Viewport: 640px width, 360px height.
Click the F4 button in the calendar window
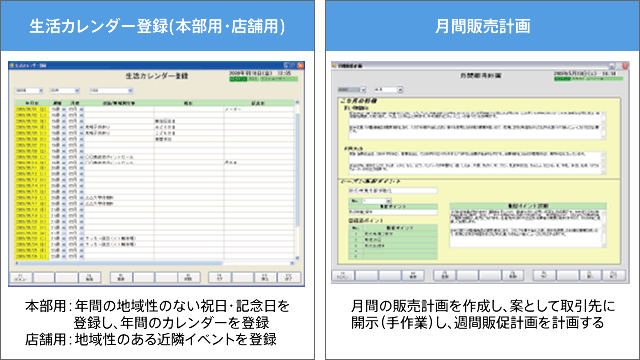click(89, 278)
